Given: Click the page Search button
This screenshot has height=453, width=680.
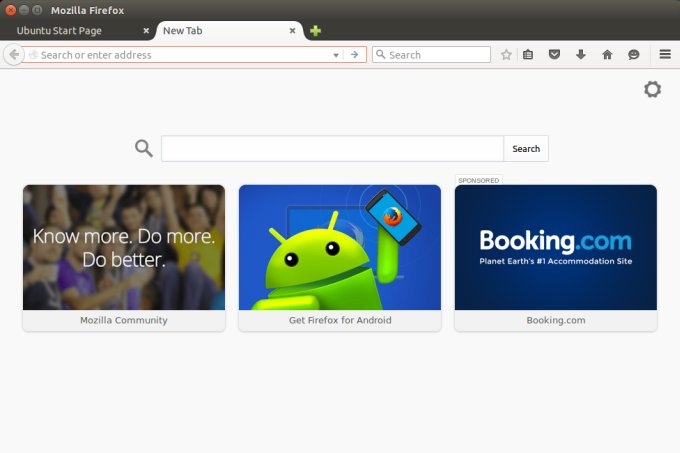Looking at the screenshot, I should [526, 149].
